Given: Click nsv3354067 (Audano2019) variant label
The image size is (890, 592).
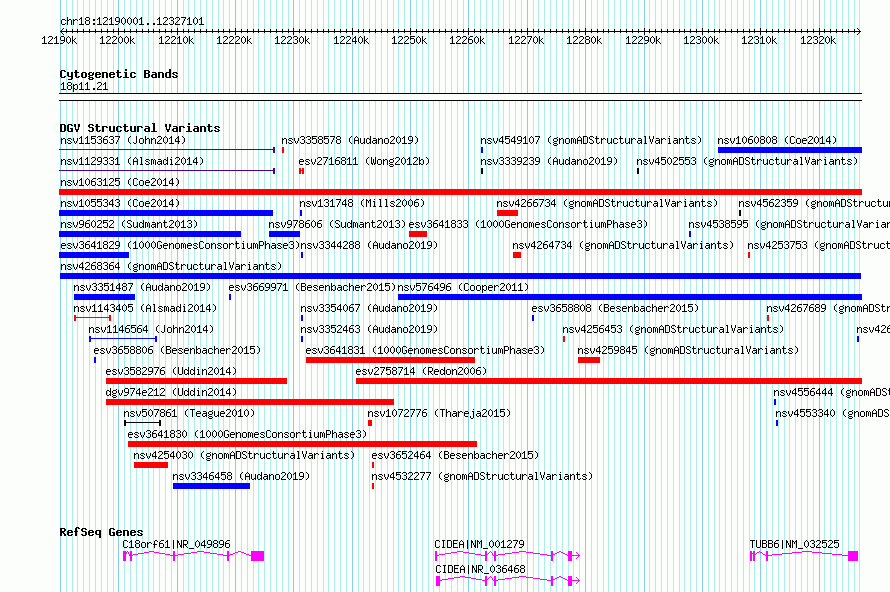Looking at the screenshot, I should [370, 308].
